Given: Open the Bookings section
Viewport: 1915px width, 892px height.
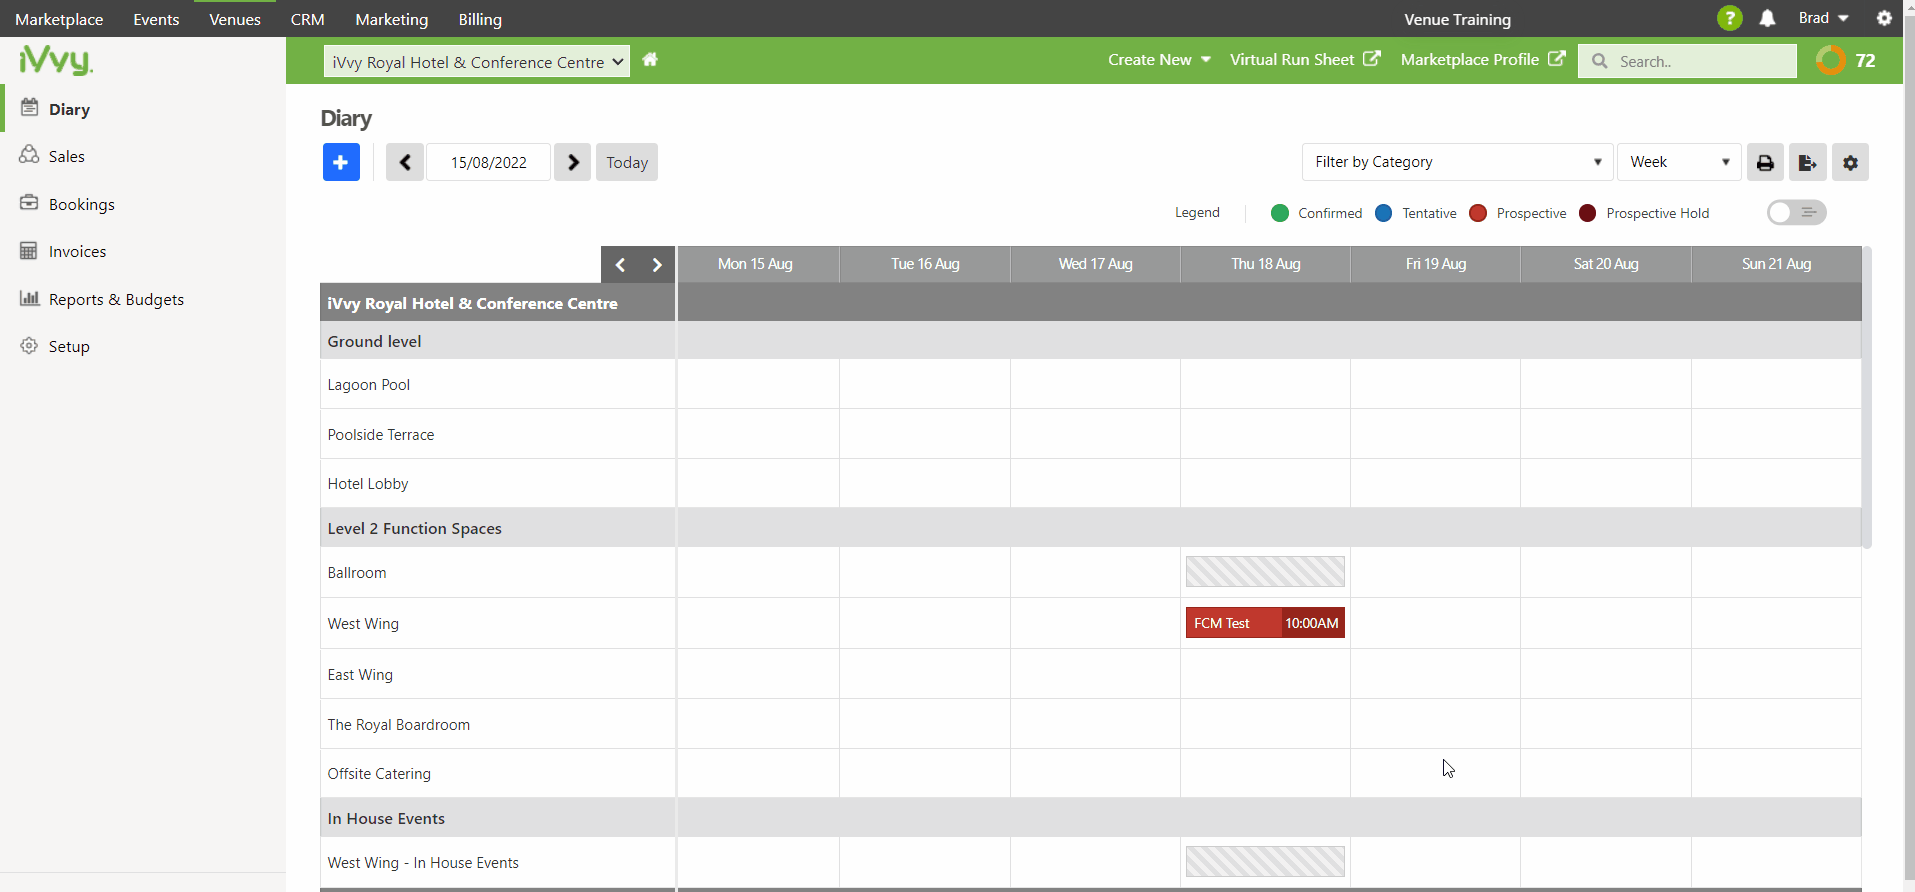Looking at the screenshot, I should 82,204.
